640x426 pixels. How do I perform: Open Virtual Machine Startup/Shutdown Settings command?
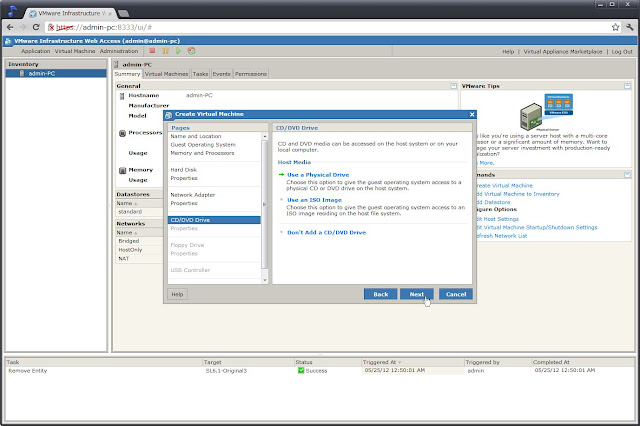click(537, 227)
